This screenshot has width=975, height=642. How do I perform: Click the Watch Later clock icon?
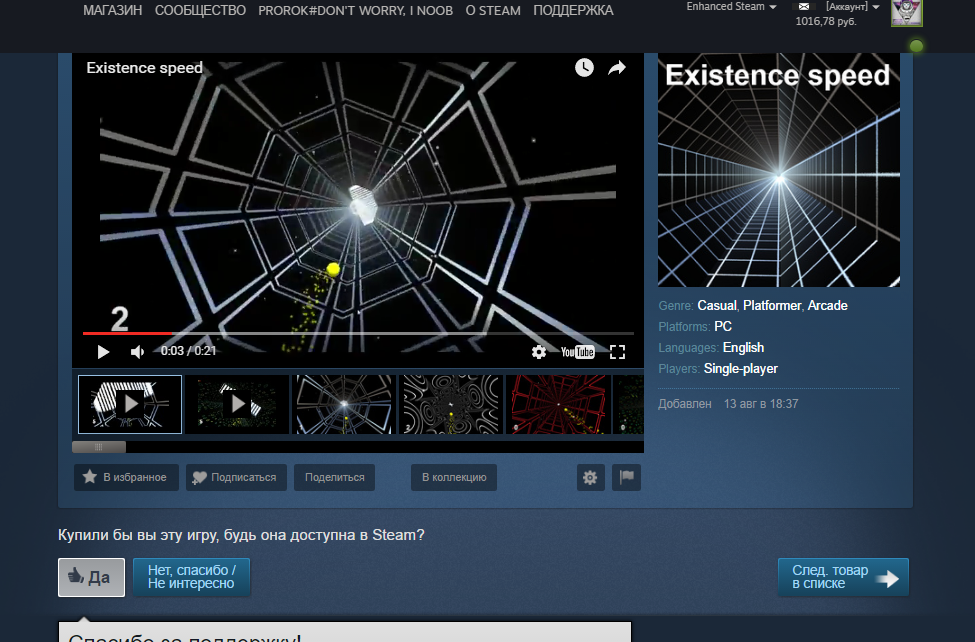584,68
